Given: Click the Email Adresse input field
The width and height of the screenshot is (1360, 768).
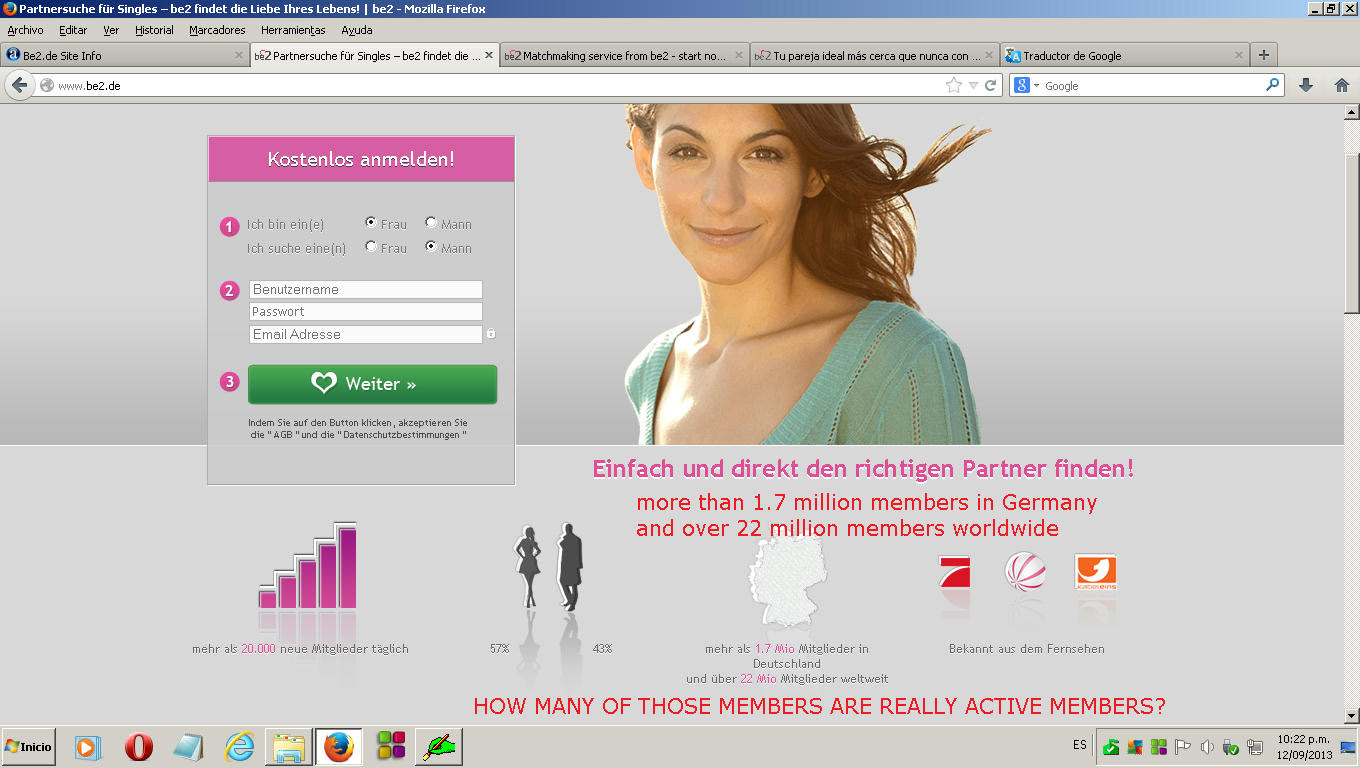Looking at the screenshot, I should tap(366, 334).
